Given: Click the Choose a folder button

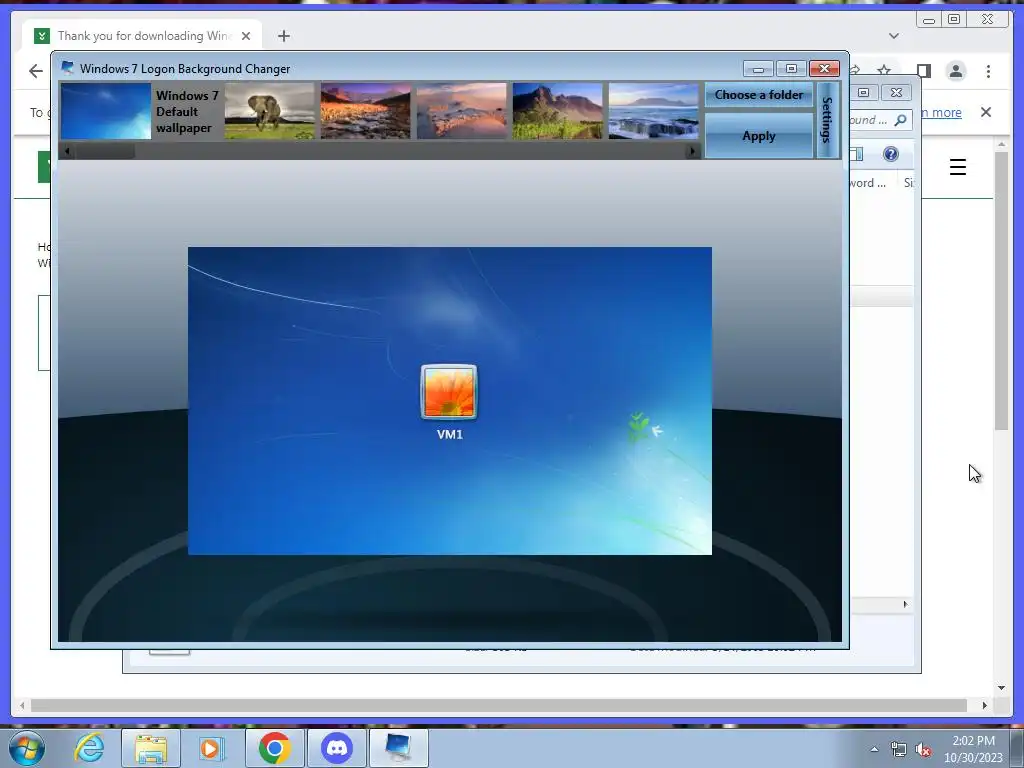Looking at the screenshot, I should 759,95.
